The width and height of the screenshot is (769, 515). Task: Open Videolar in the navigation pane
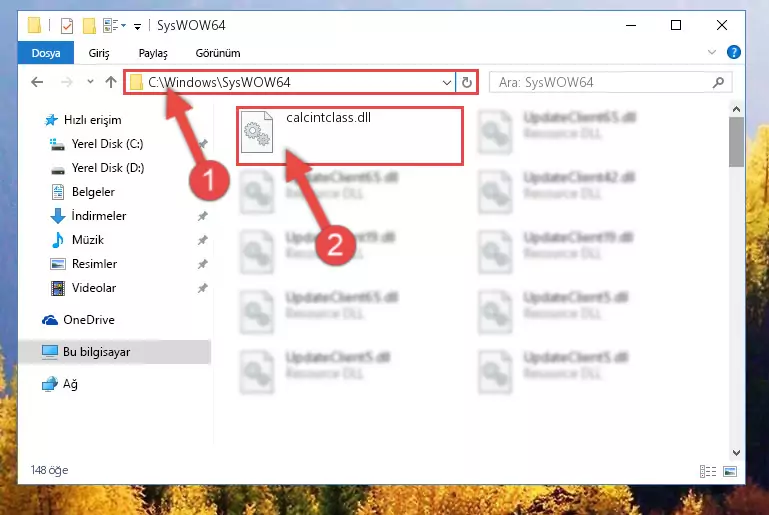point(94,288)
